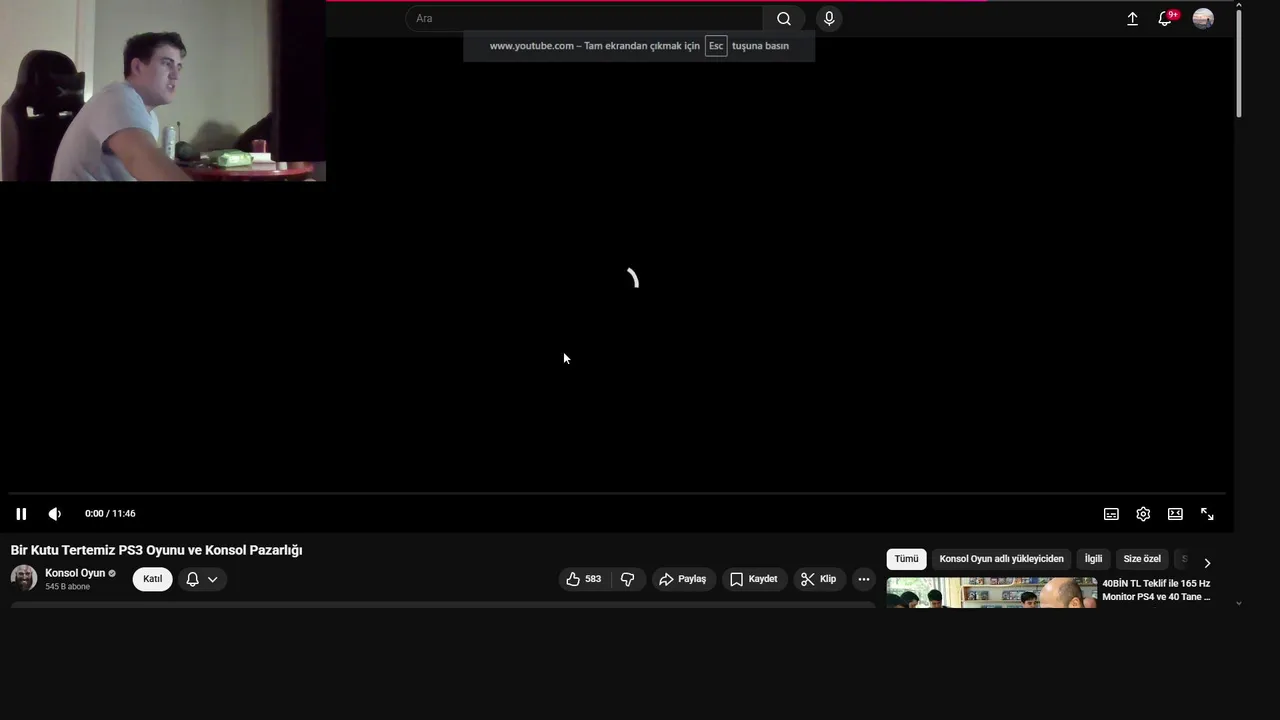Open the Konsol Oyun channel avatar
The image size is (1280, 720).
coord(24,578)
